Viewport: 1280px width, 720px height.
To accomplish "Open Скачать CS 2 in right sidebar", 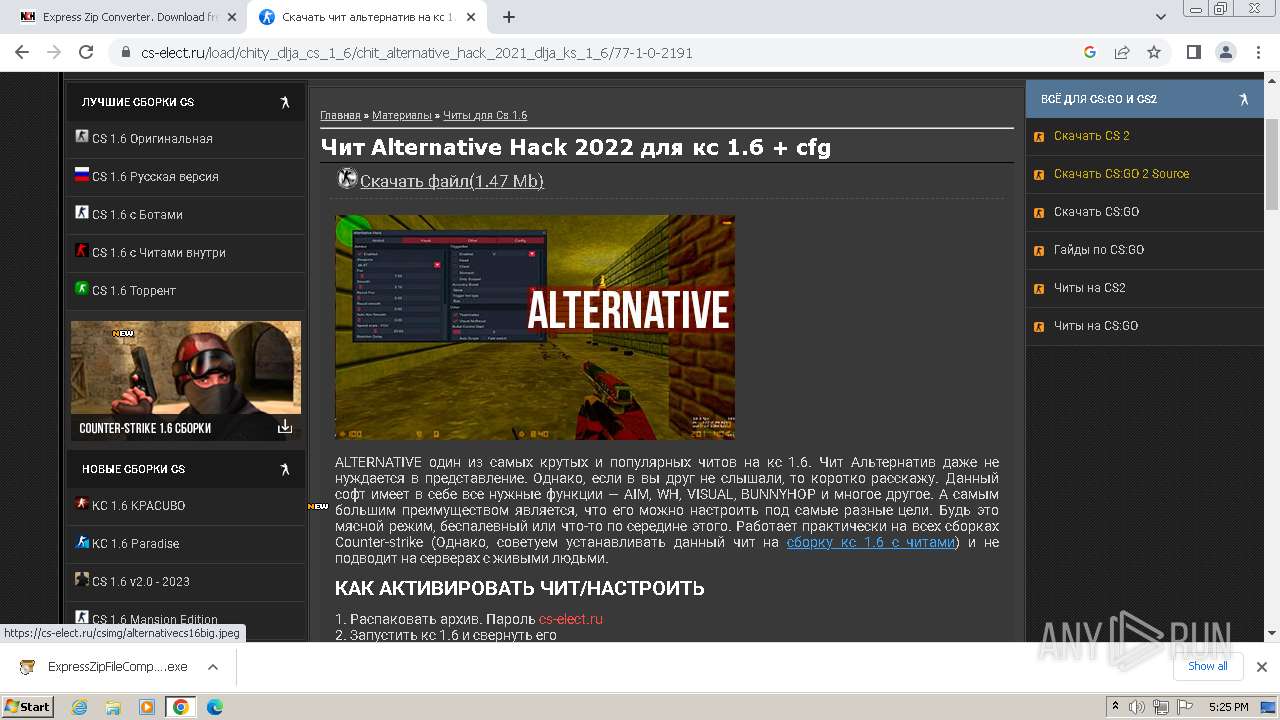I will (x=1092, y=136).
